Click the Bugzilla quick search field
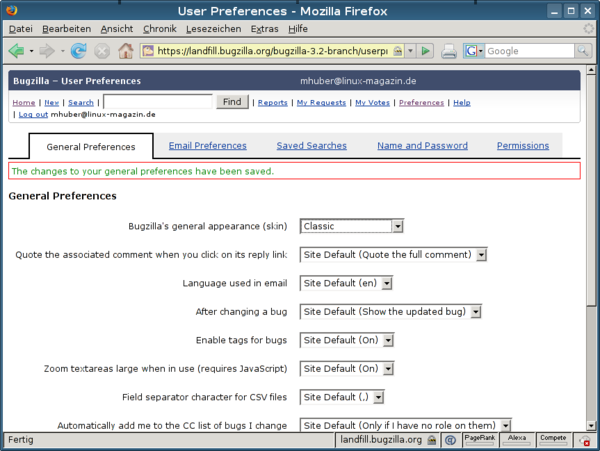Screen dimensions: 600x451 click(158, 102)
